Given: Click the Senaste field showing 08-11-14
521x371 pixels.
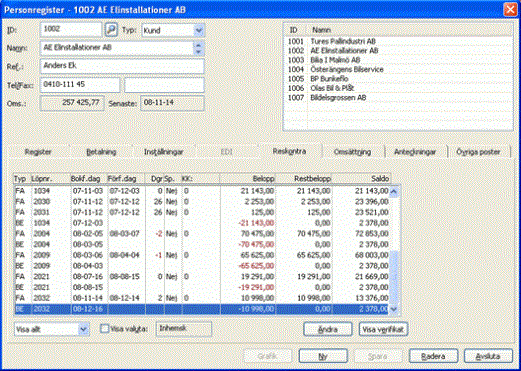Looking at the screenshot, I should [172, 103].
